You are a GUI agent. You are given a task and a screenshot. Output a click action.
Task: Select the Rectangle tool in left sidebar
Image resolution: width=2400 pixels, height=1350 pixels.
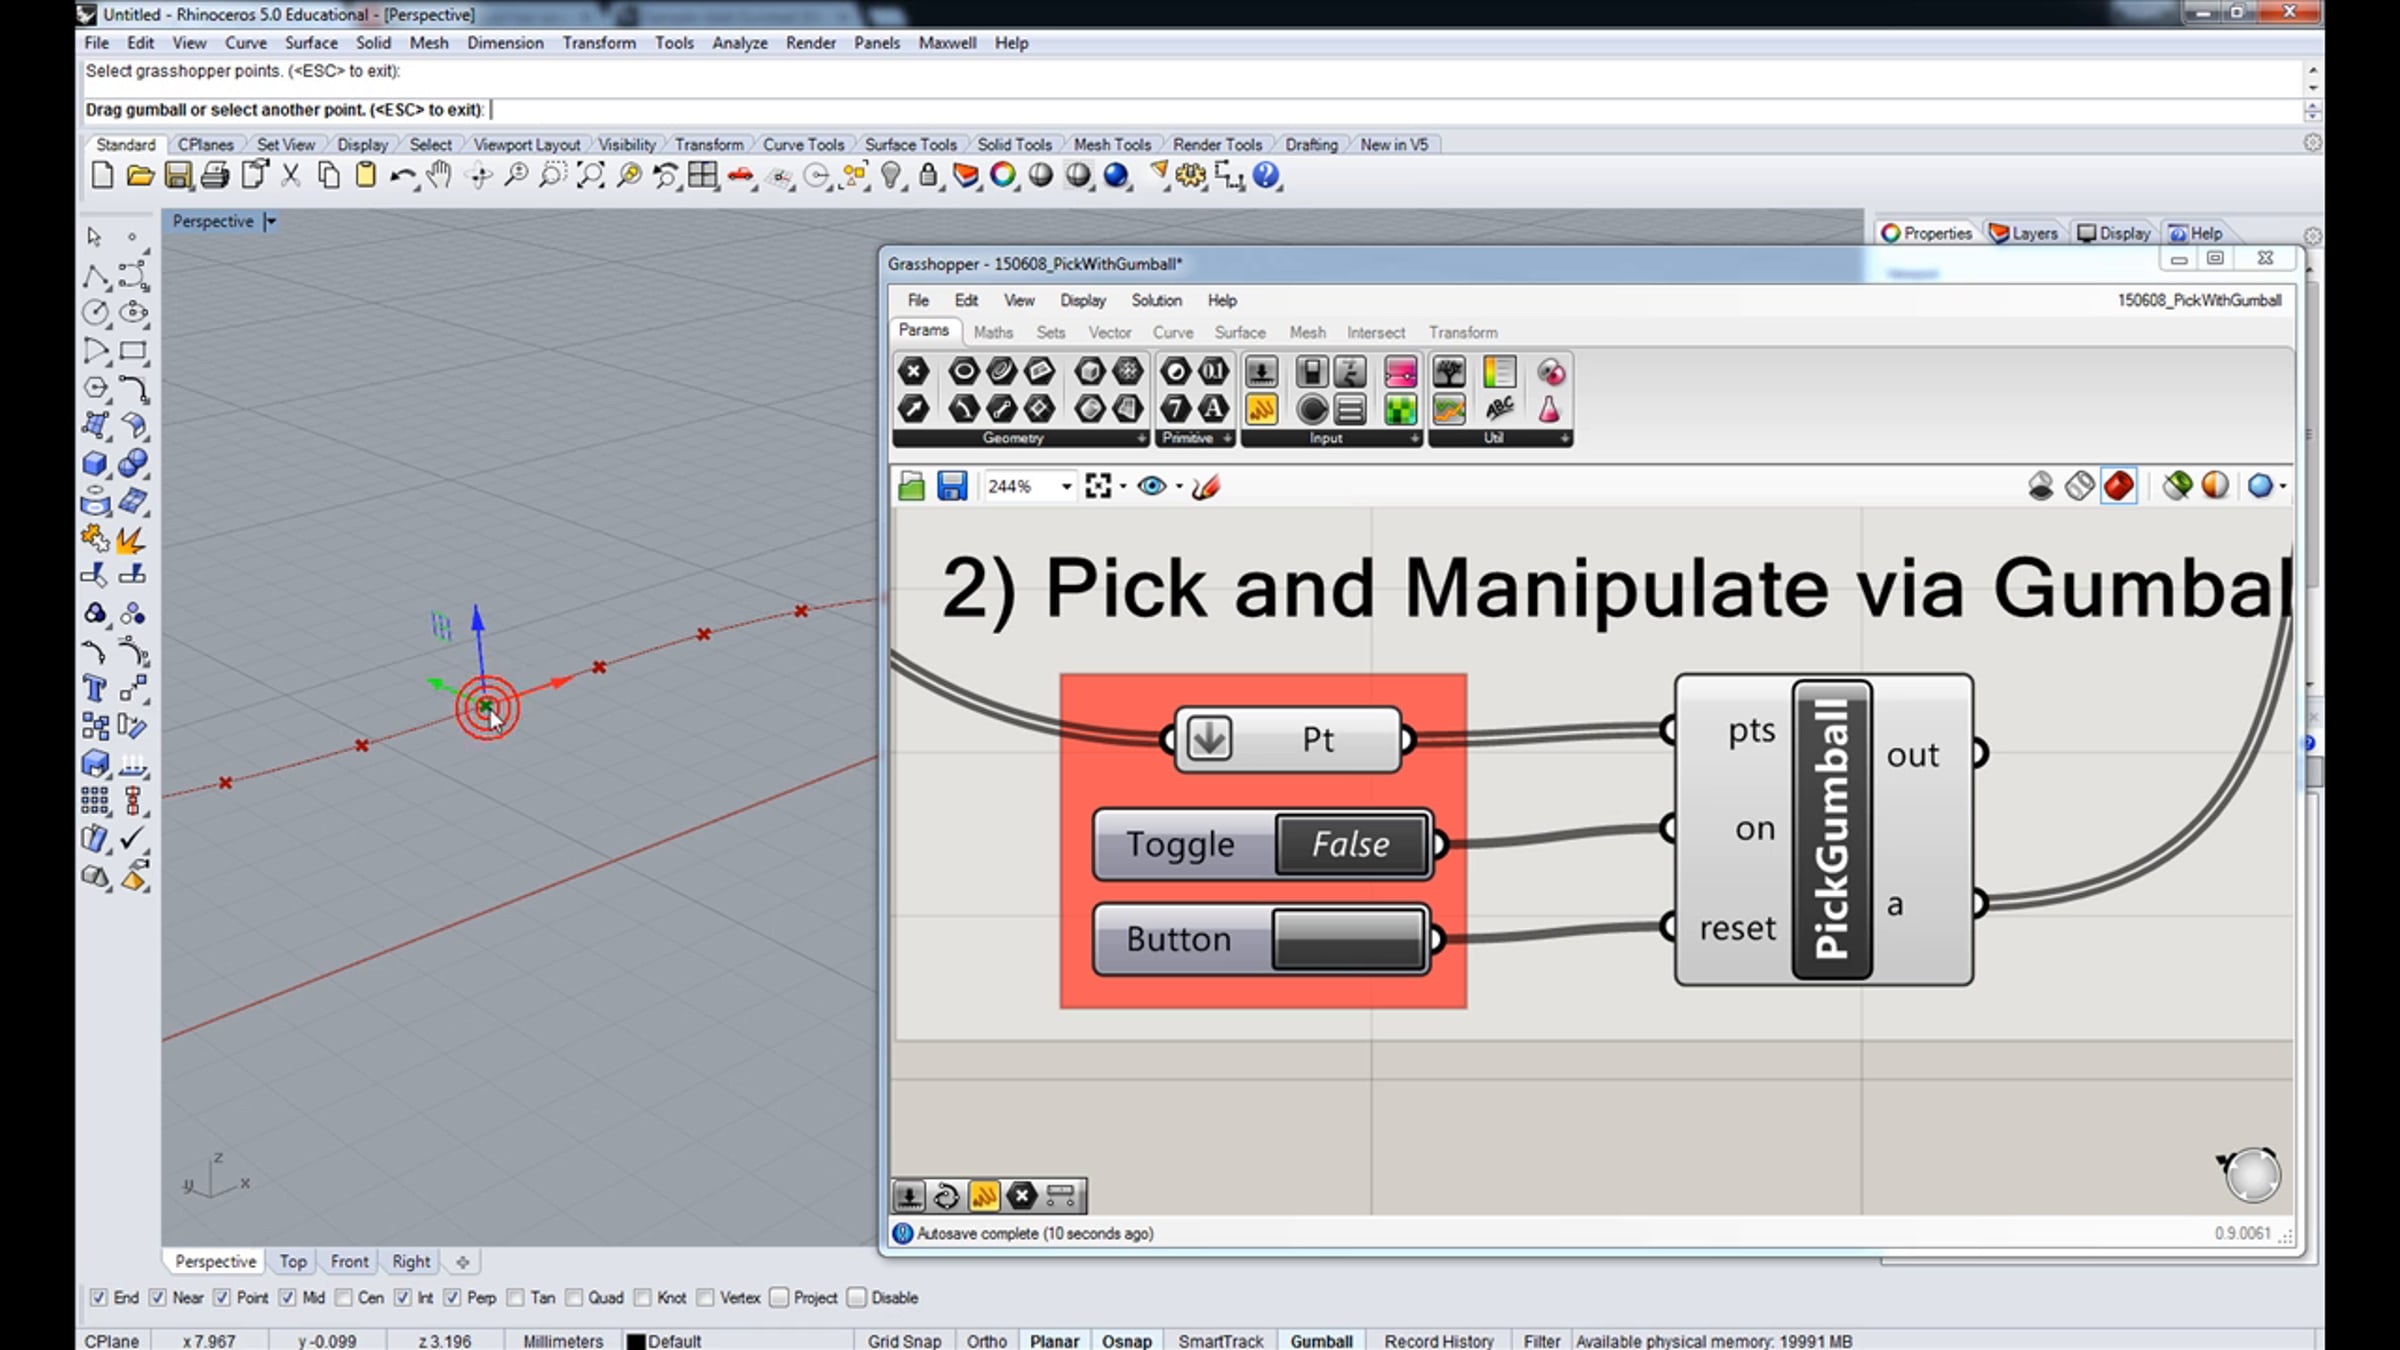pos(133,351)
